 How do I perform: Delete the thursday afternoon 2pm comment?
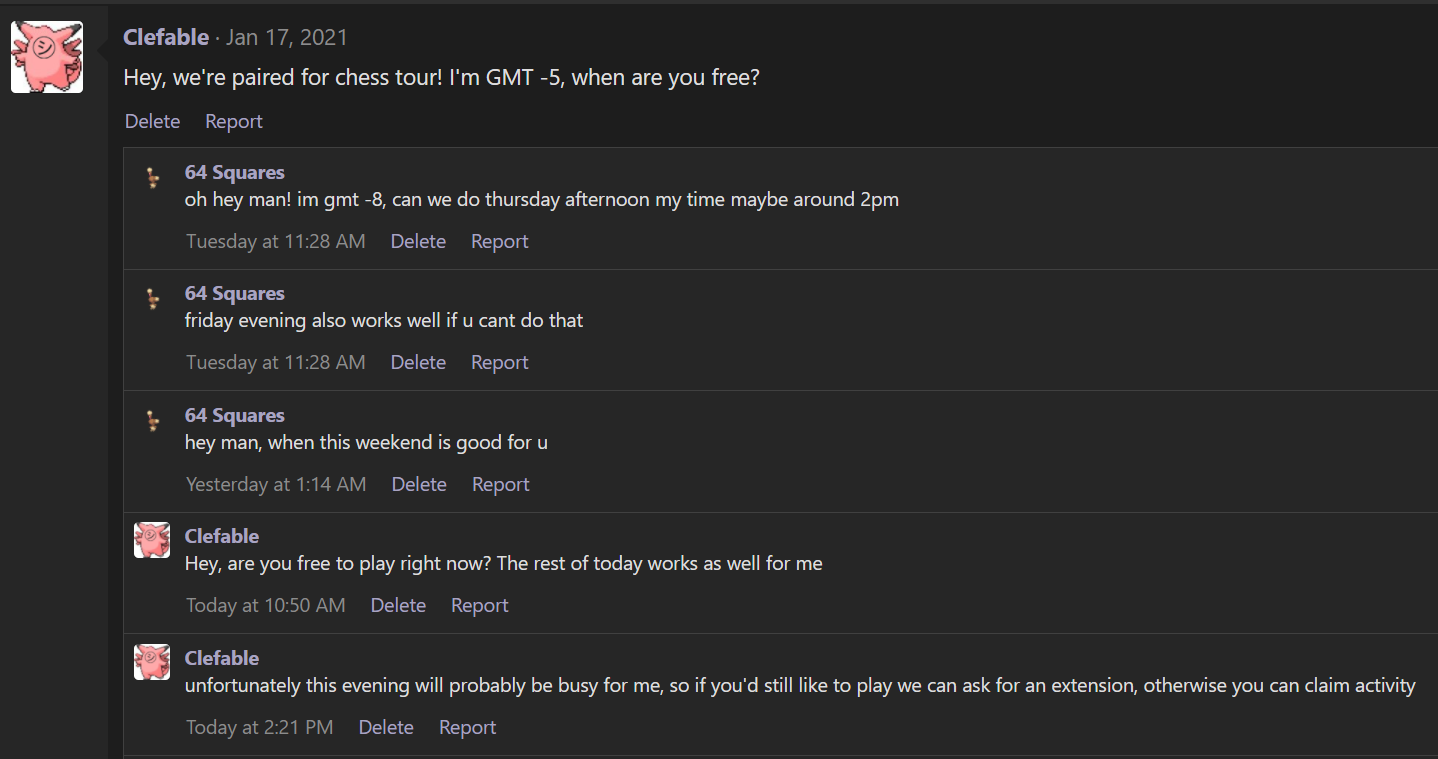pyautogui.click(x=418, y=241)
